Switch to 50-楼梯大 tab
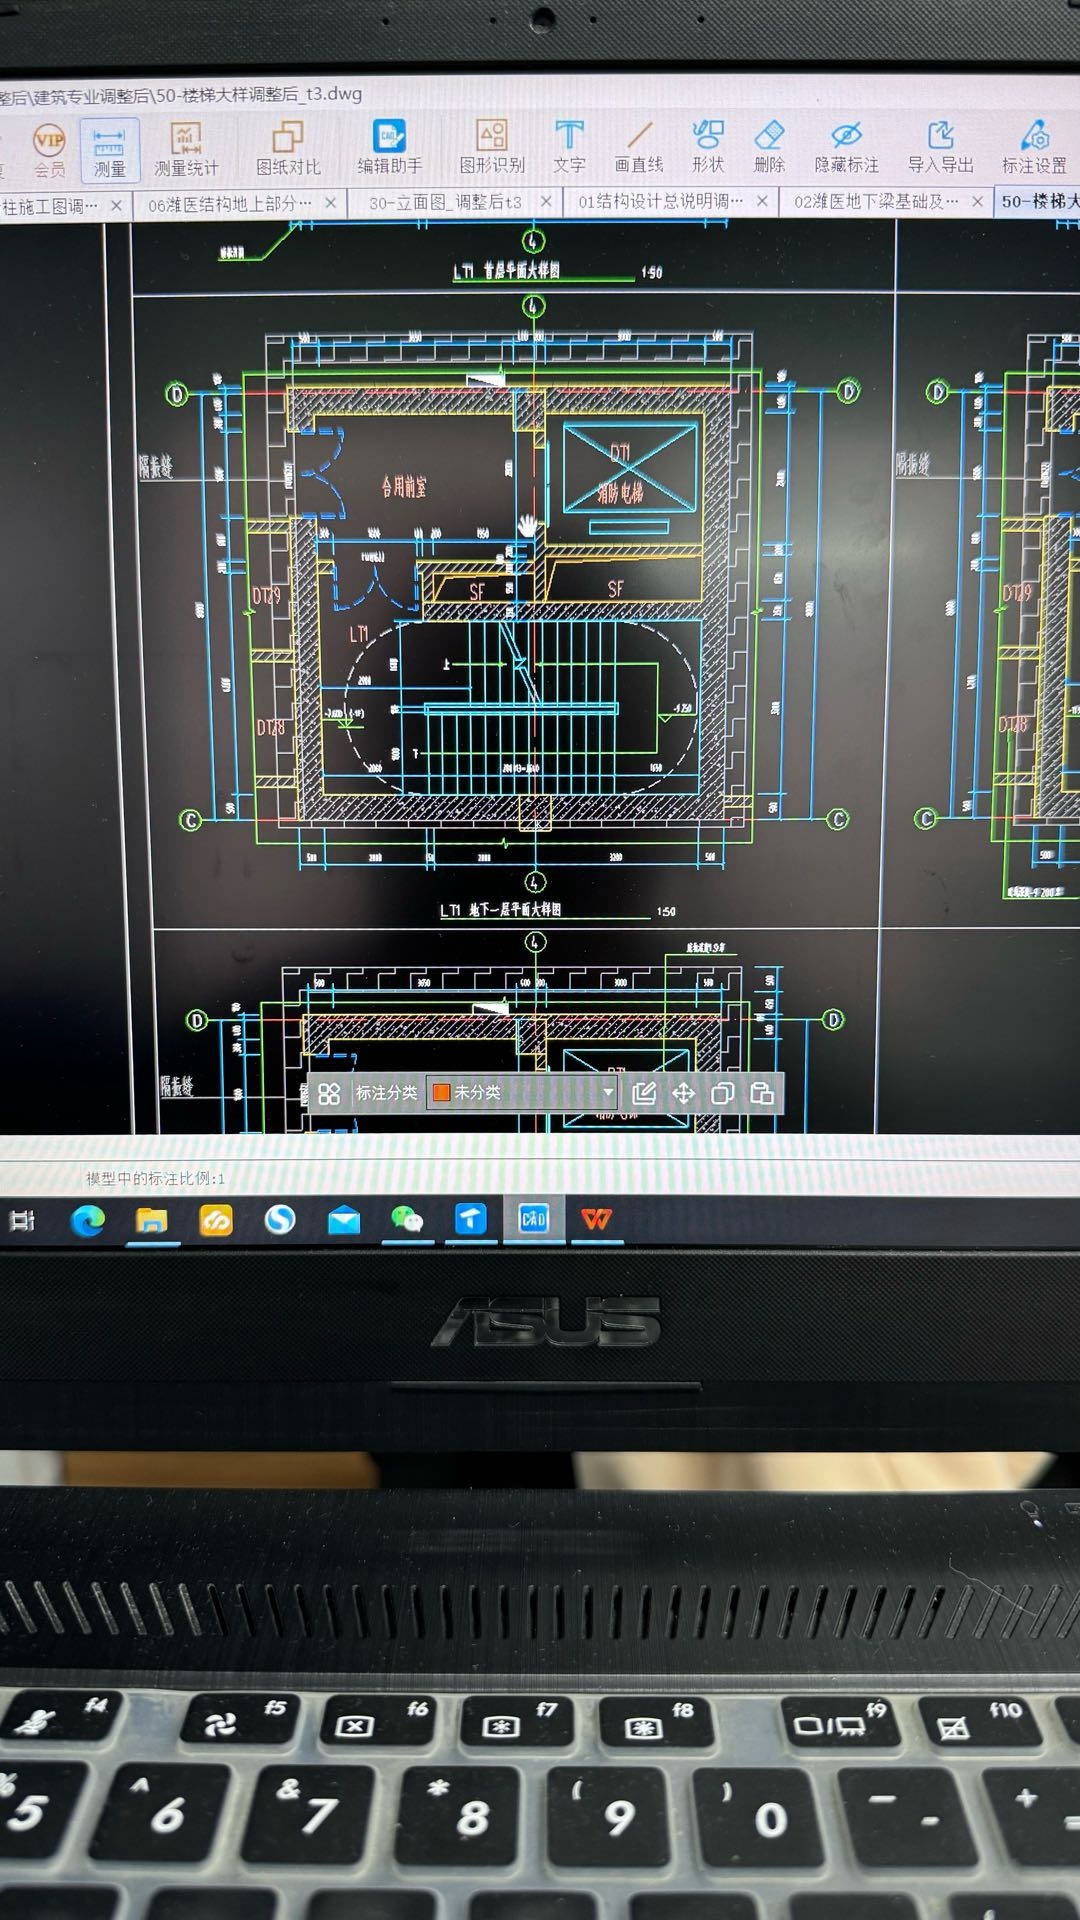The height and width of the screenshot is (1920, 1080). click(x=1040, y=202)
